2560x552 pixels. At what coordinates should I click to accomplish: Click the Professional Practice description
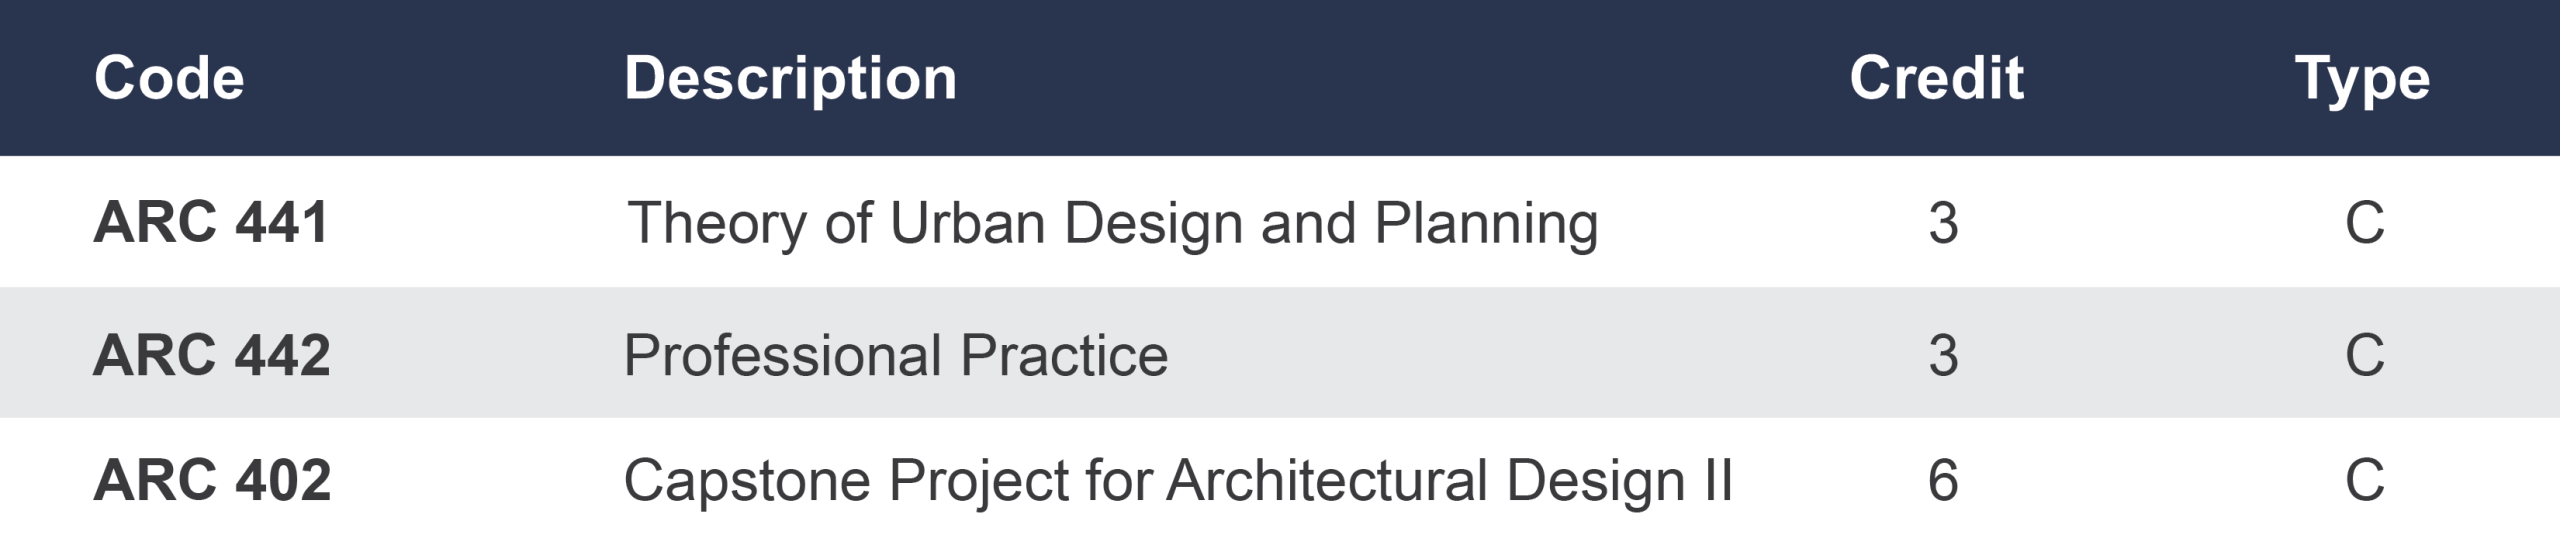[895, 355]
